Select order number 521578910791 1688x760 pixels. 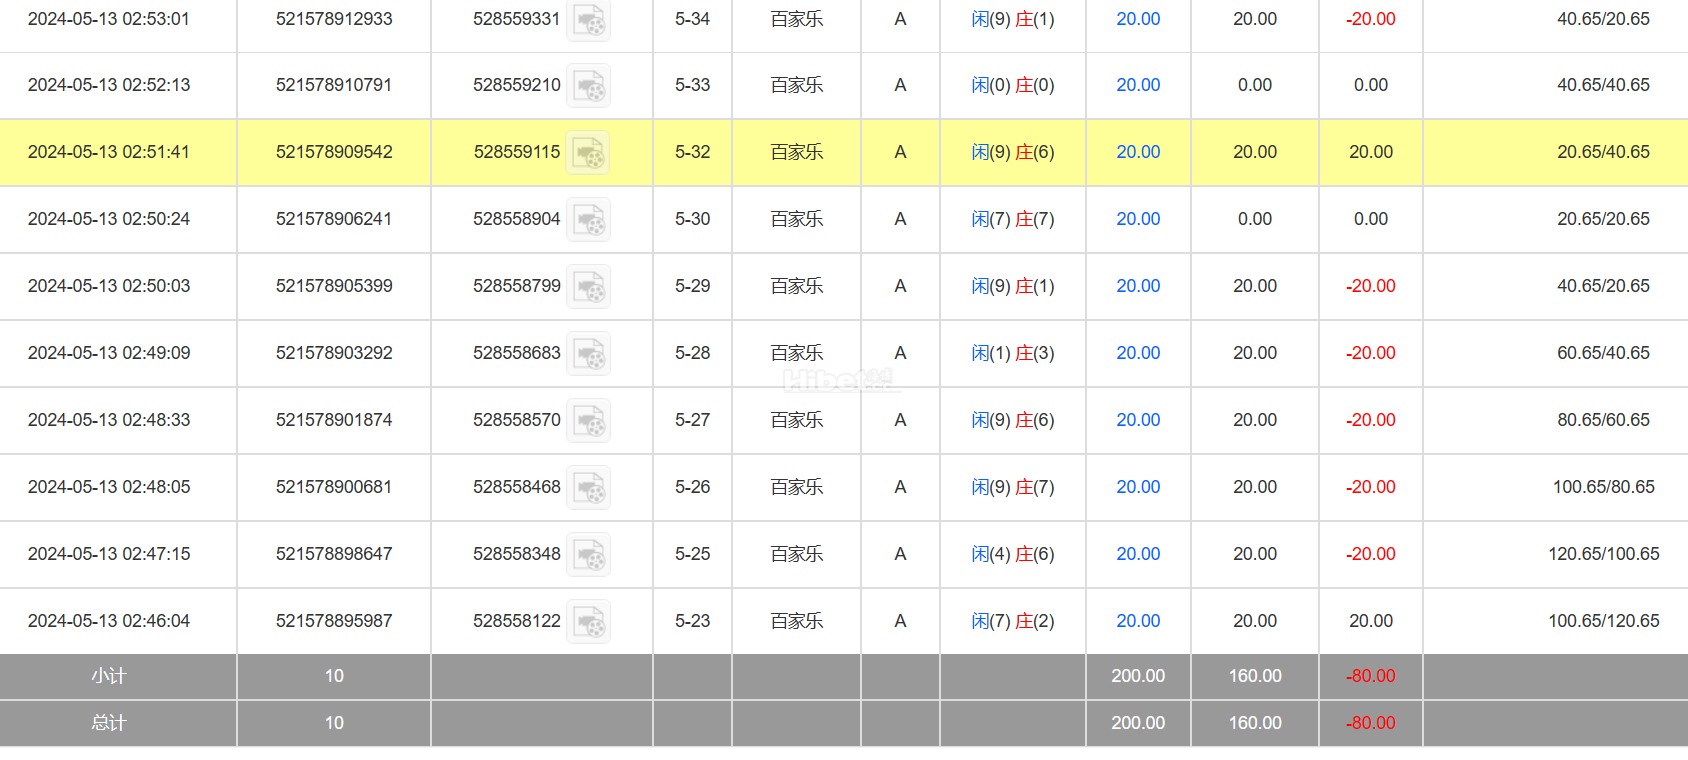334,85
